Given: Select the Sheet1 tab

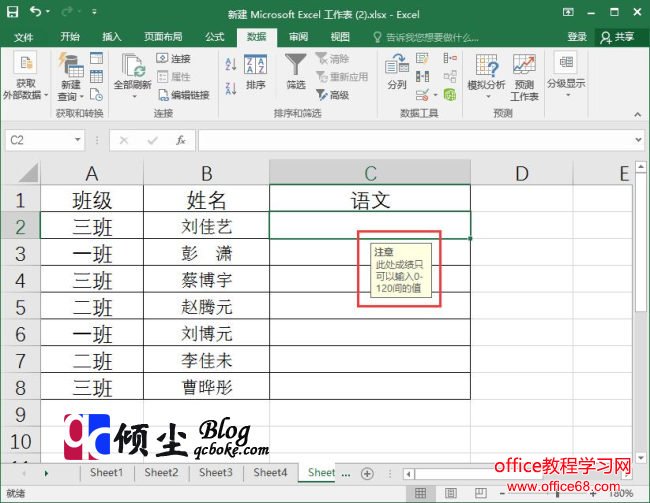Looking at the screenshot, I should coord(107,472).
